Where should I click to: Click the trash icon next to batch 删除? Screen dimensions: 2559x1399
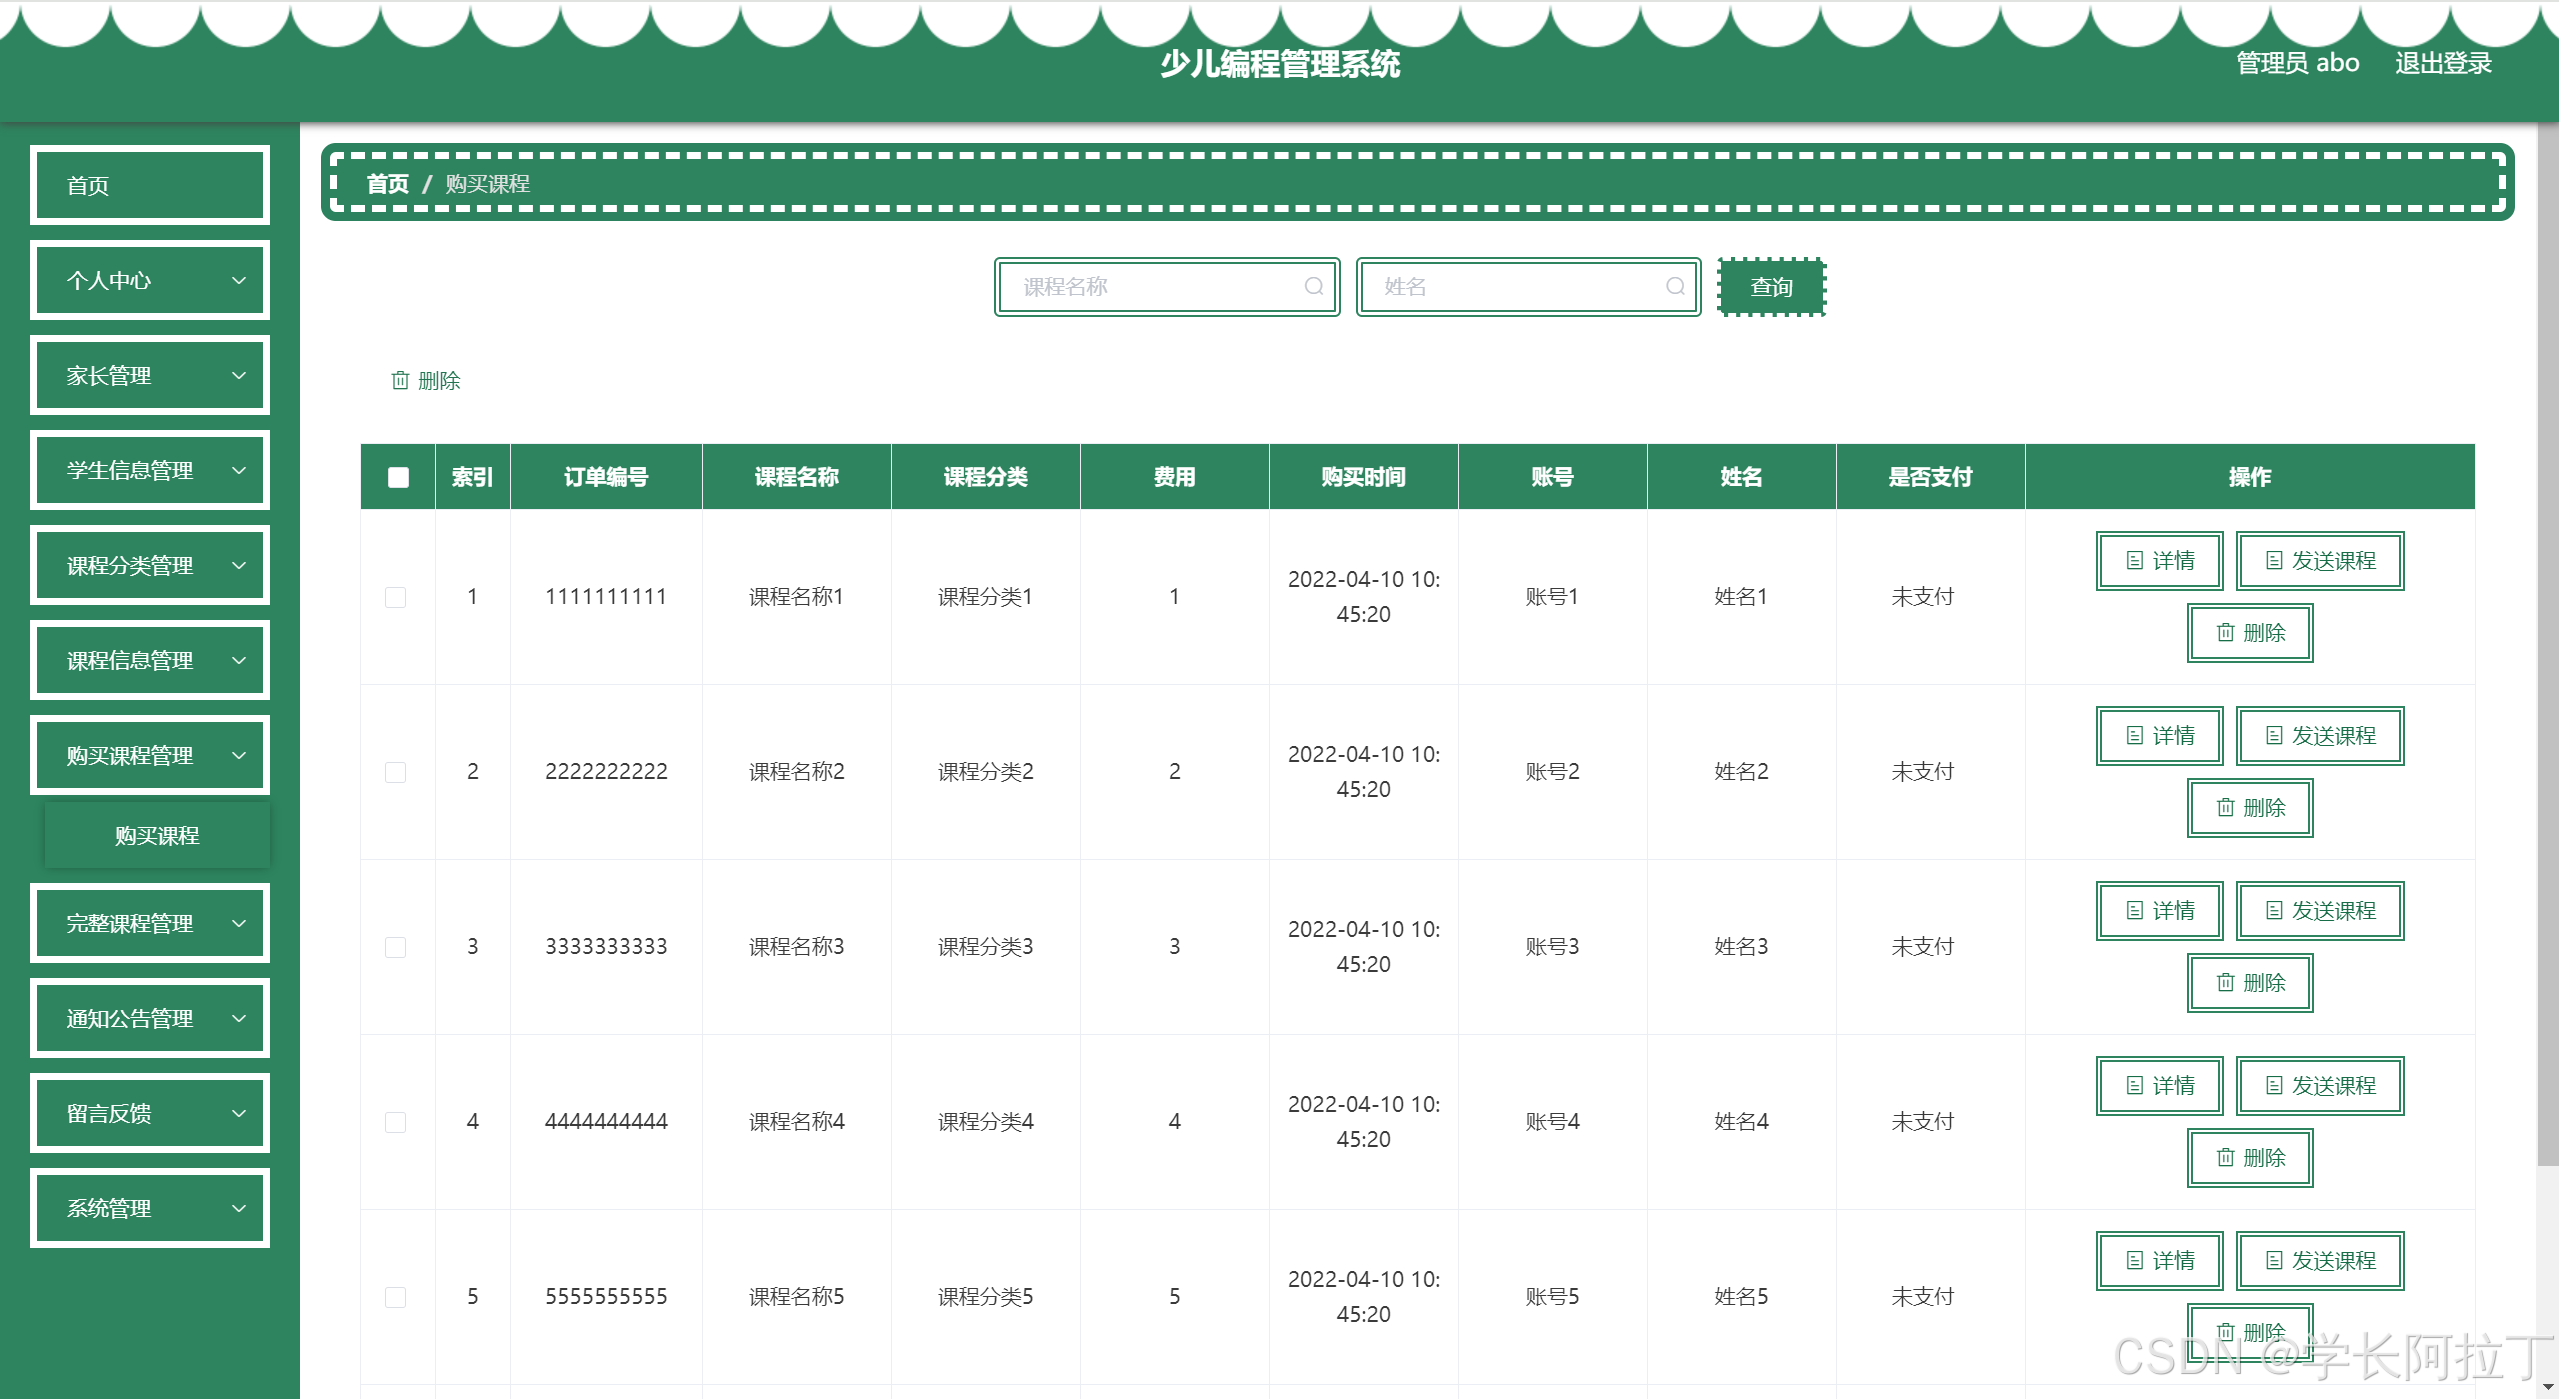pyautogui.click(x=400, y=380)
